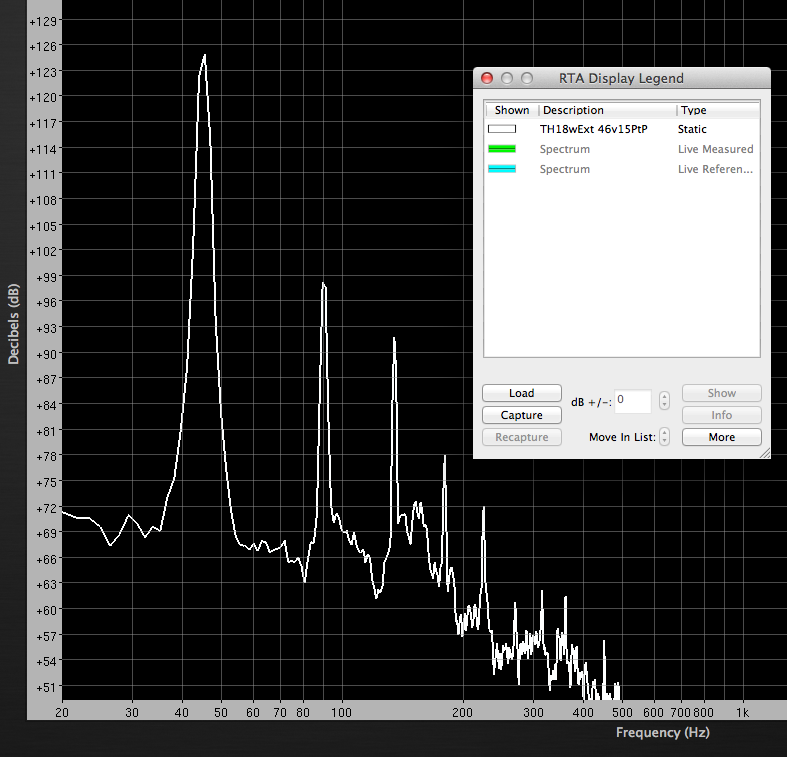
Task: Select the Live Reference Spectrum description
Action: [565, 169]
